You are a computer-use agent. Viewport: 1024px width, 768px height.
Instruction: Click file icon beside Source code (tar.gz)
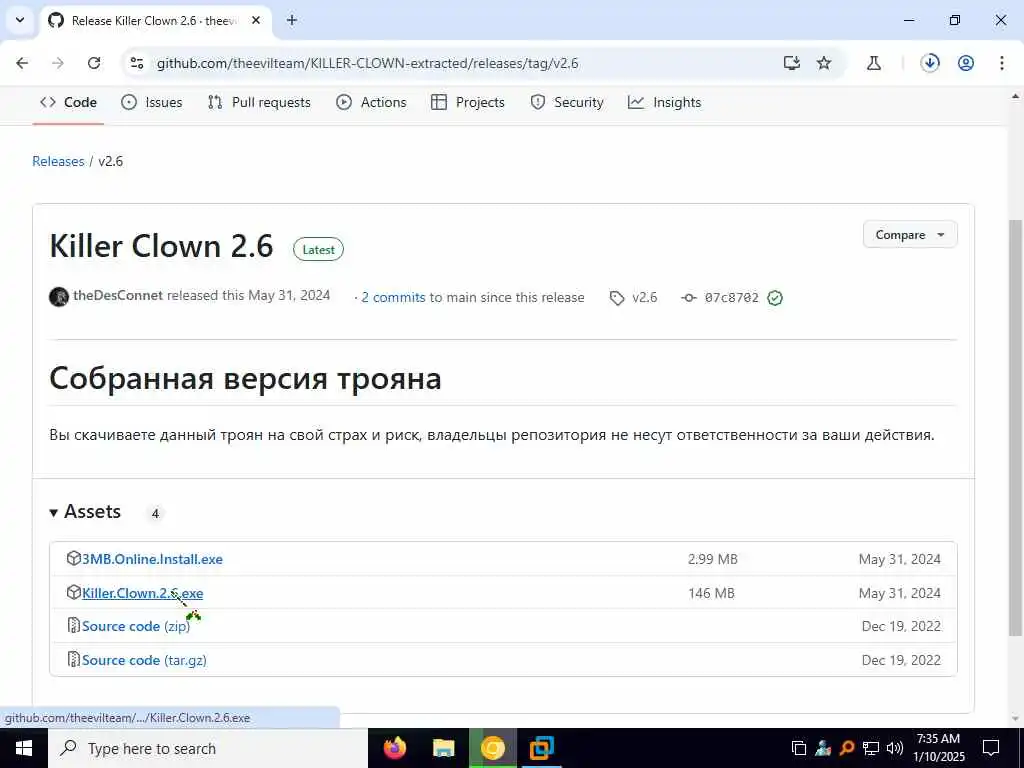[74, 660]
